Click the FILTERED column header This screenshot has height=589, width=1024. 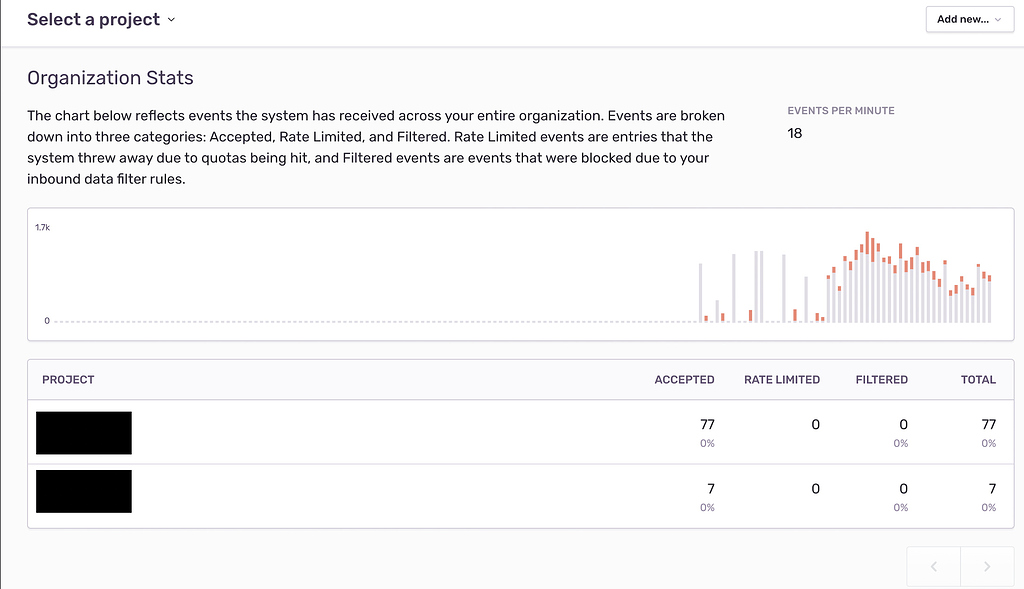[881, 380]
